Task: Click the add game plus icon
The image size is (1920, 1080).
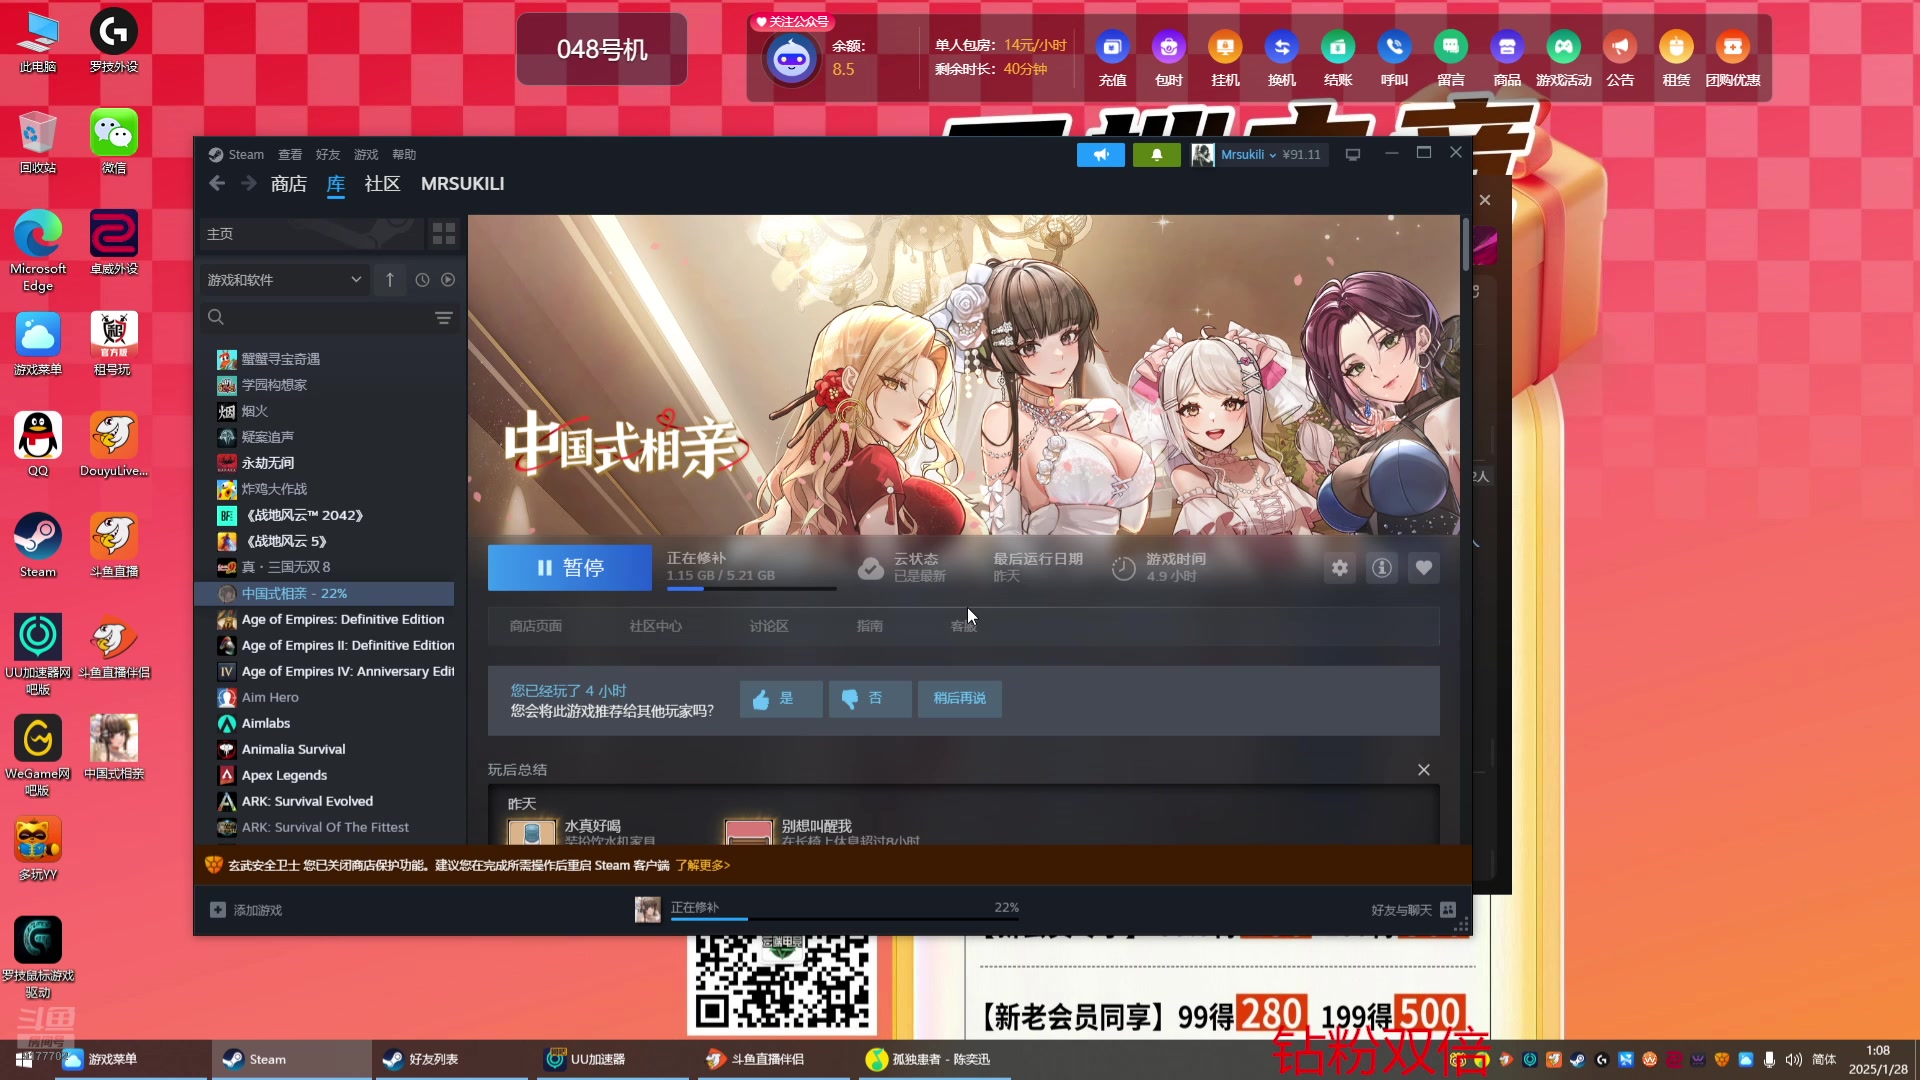Action: (218, 910)
